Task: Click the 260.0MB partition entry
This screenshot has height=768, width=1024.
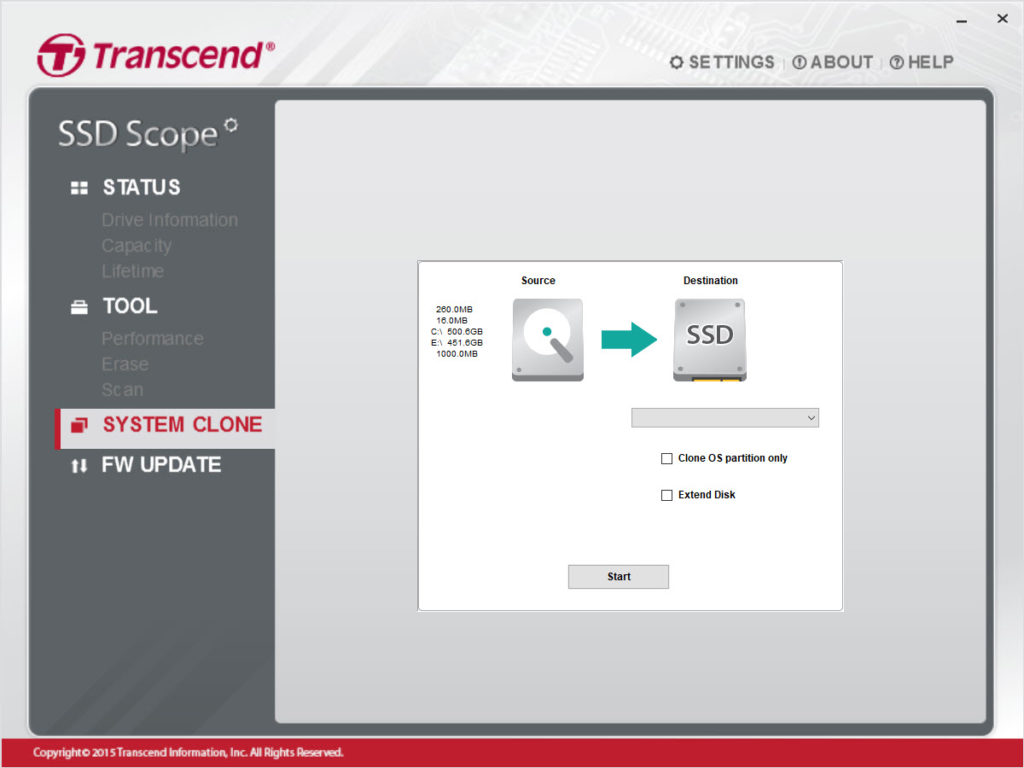Action: tap(455, 310)
